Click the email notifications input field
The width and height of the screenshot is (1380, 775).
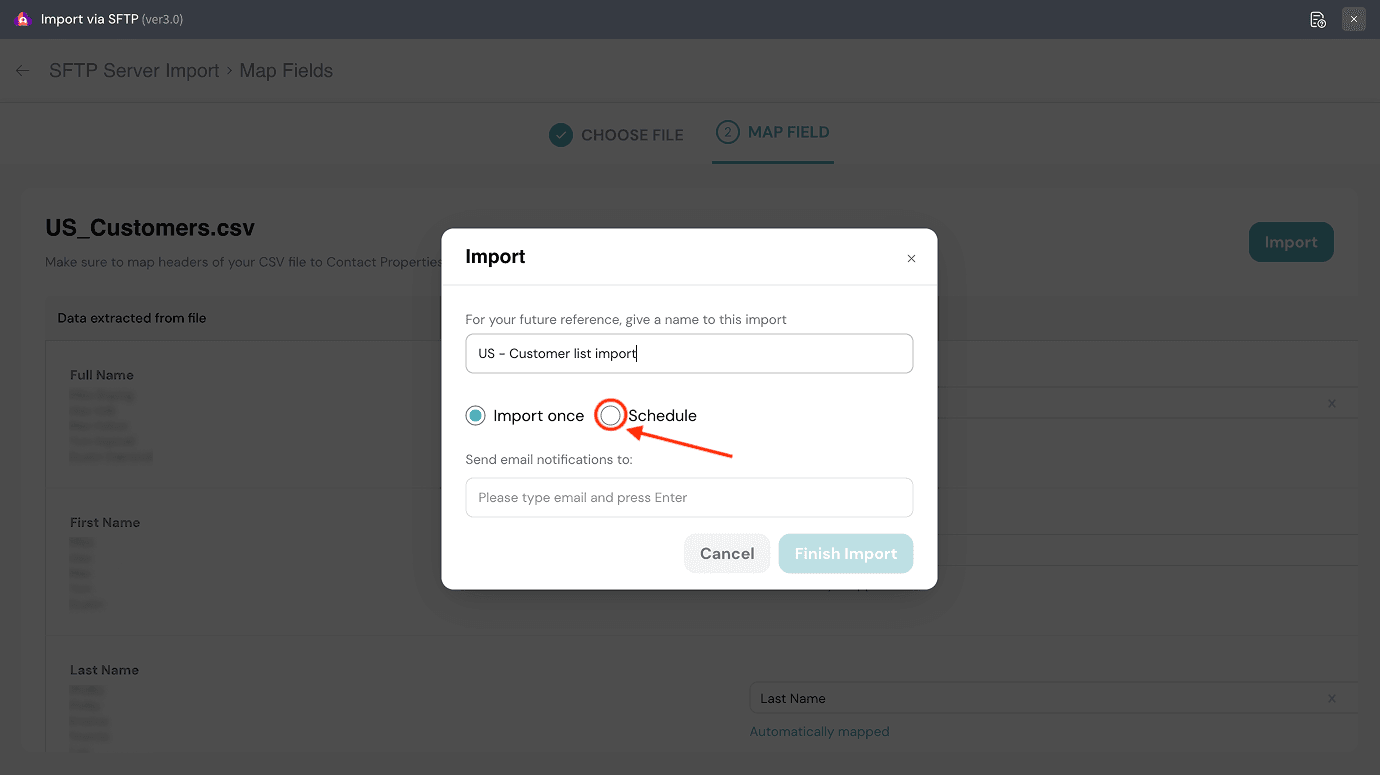[689, 498]
